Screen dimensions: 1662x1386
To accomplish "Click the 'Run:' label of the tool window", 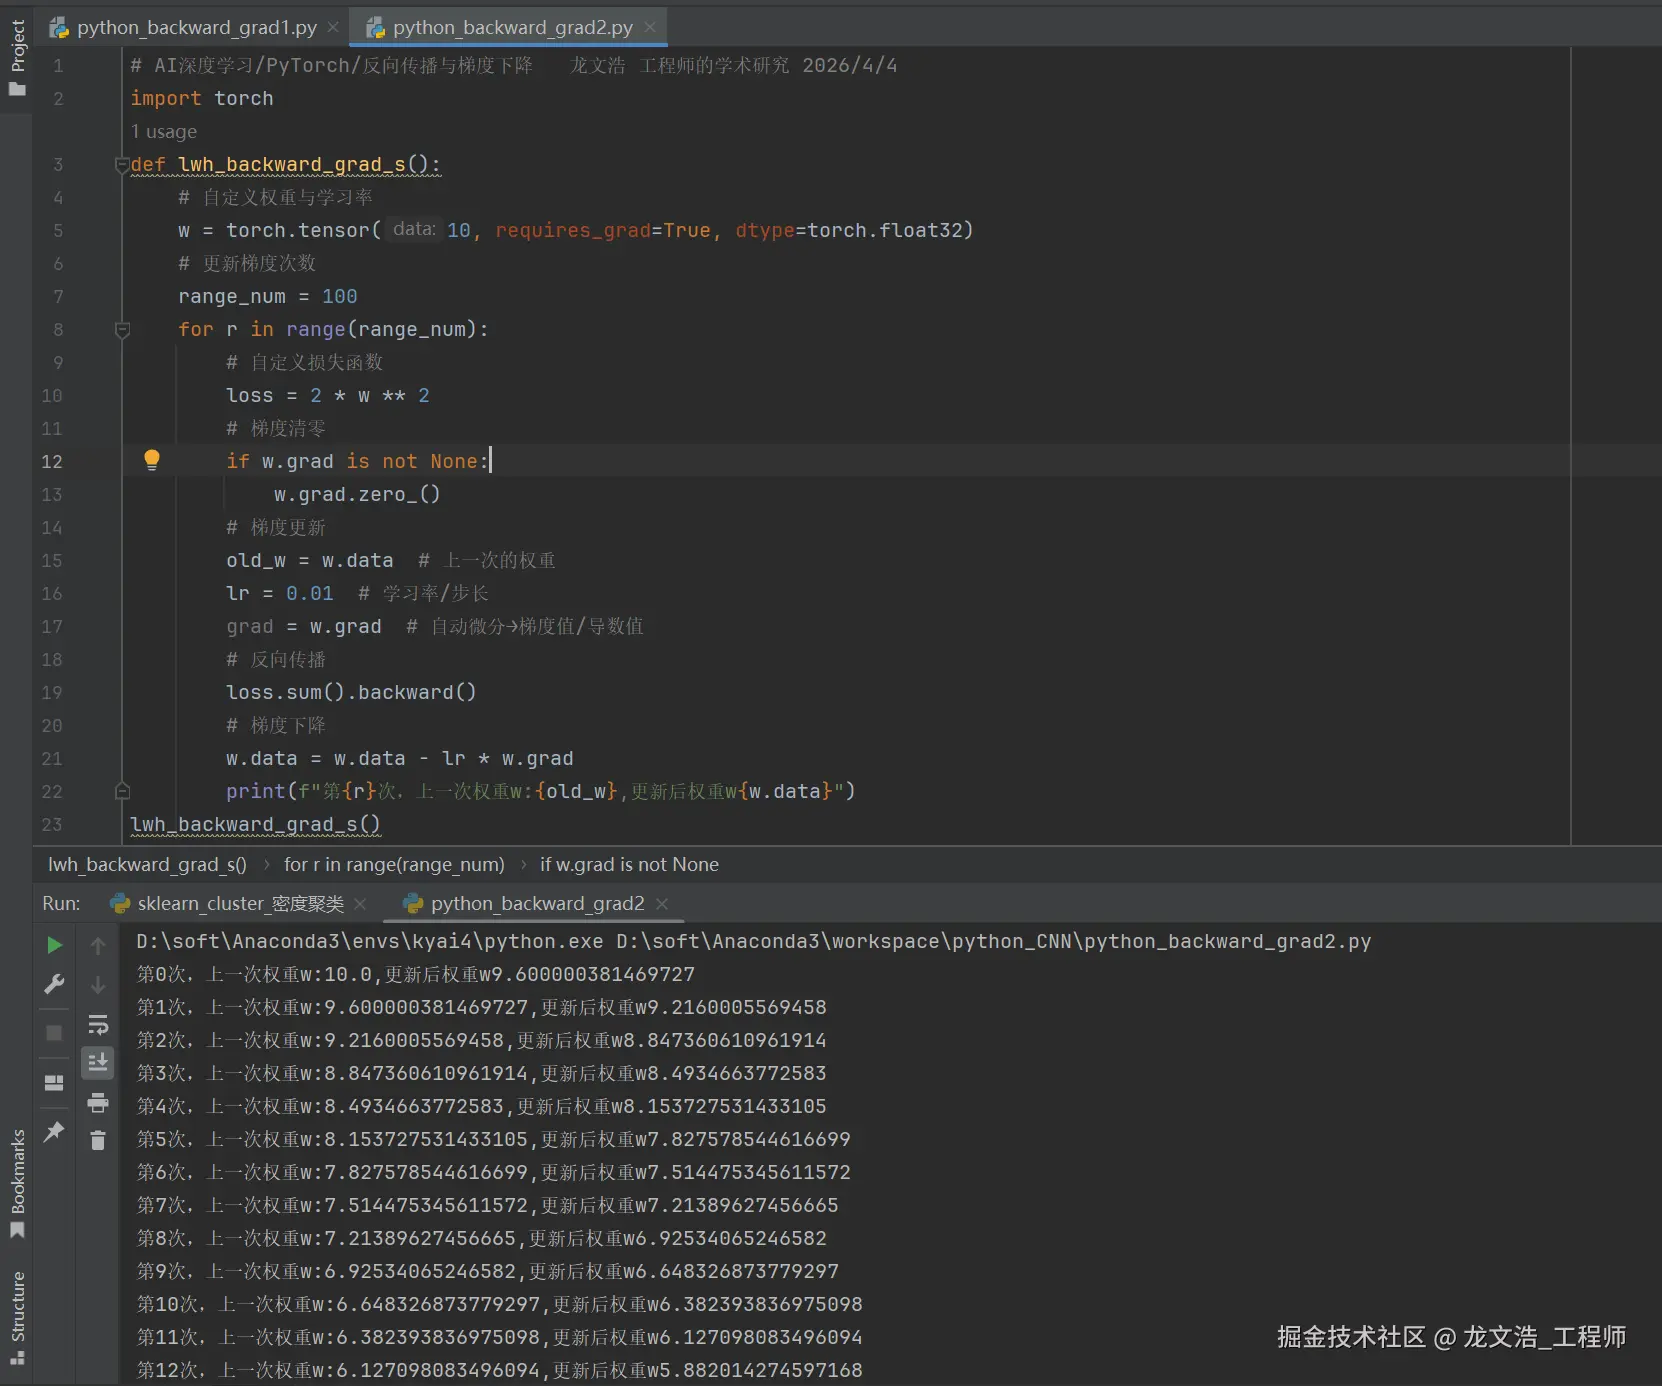I will pos(61,904).
